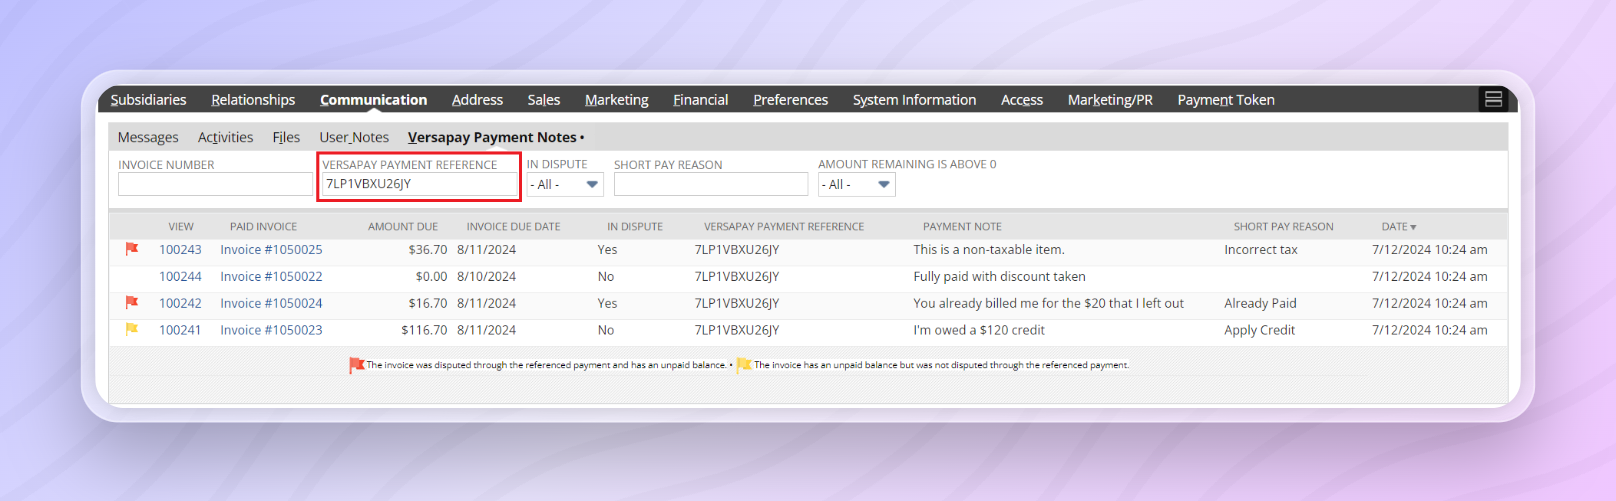Expand the Amount Remaining Is Above 0 dropdown
This screenshot has width=1616, height=501.
click(856, 184)
